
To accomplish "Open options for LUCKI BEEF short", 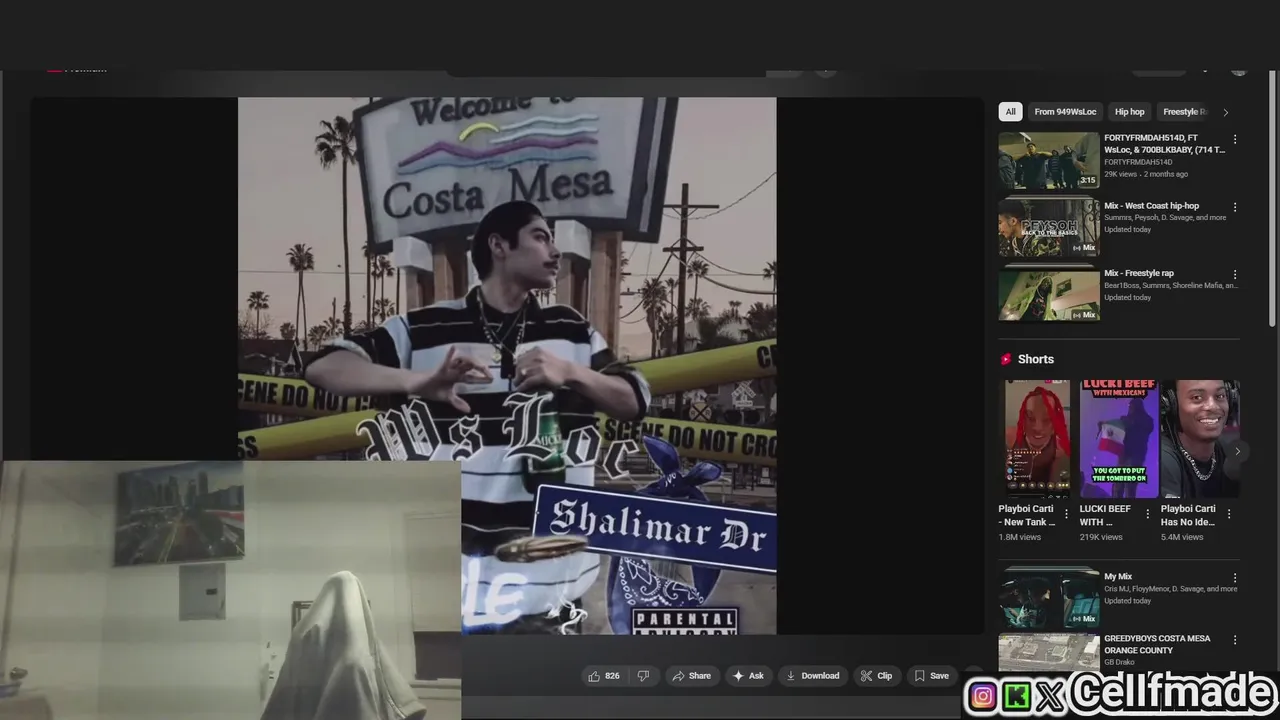I will (x=1147, y=514).
